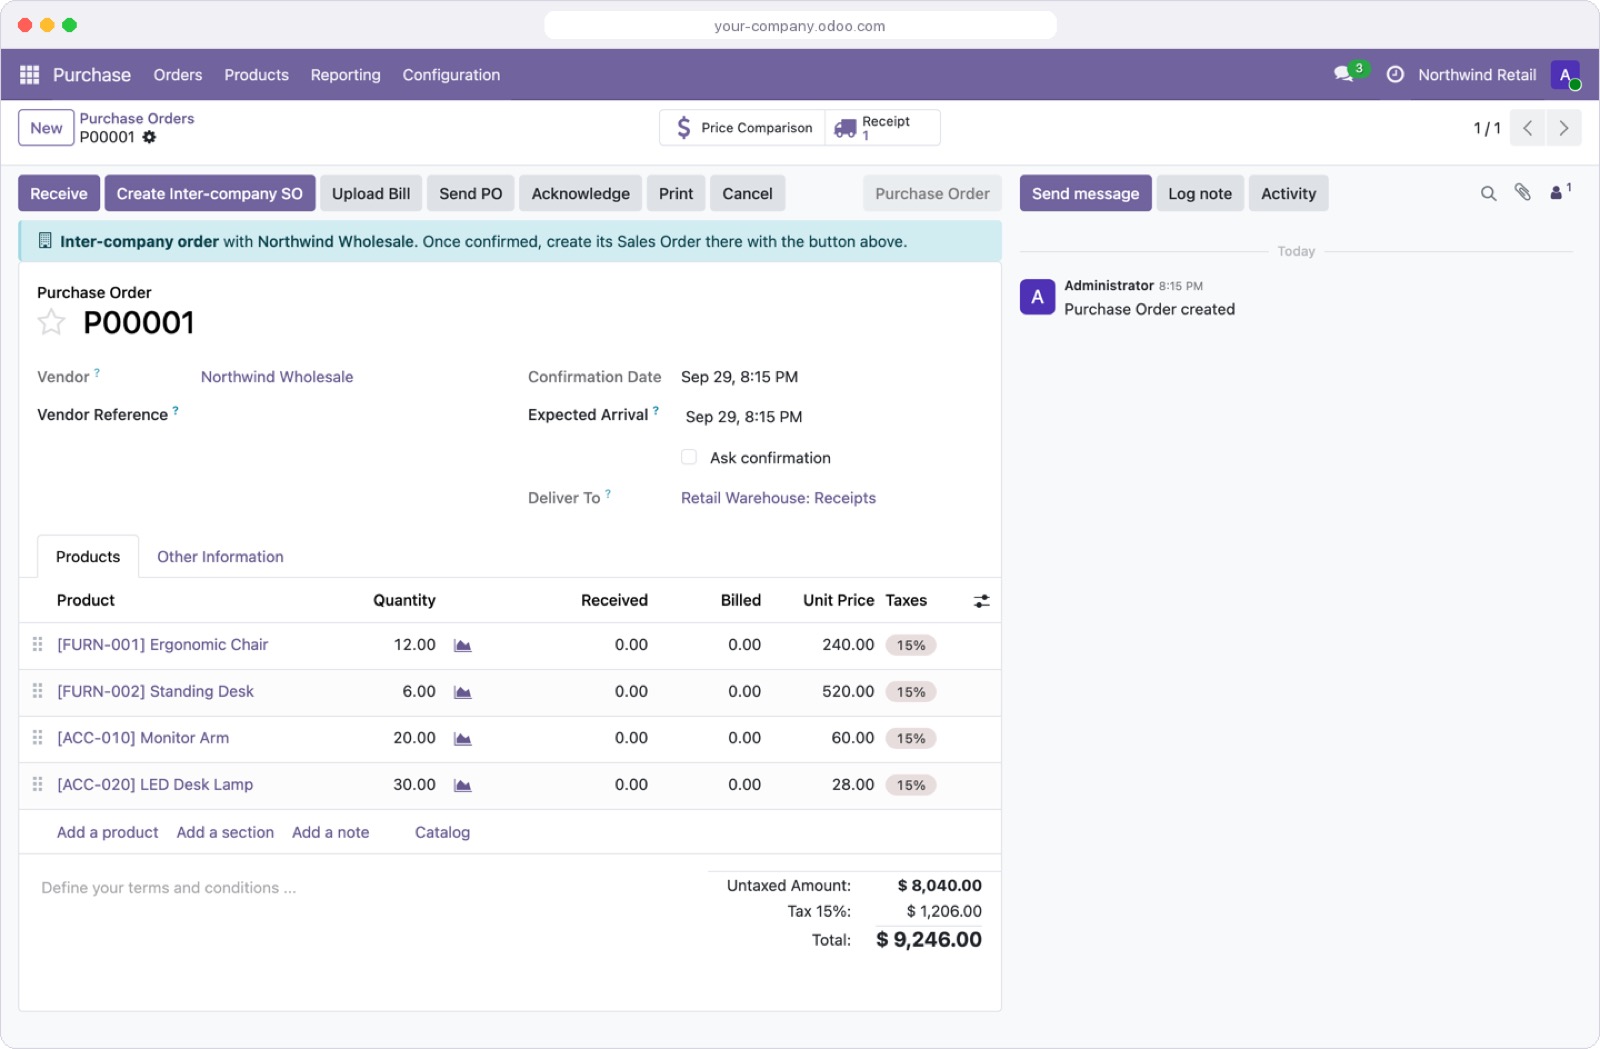Switch company via Northwind Retail selector
Image resolution: width=1600 pixels, height=1049 pixels.
(x=1477, y=75)
